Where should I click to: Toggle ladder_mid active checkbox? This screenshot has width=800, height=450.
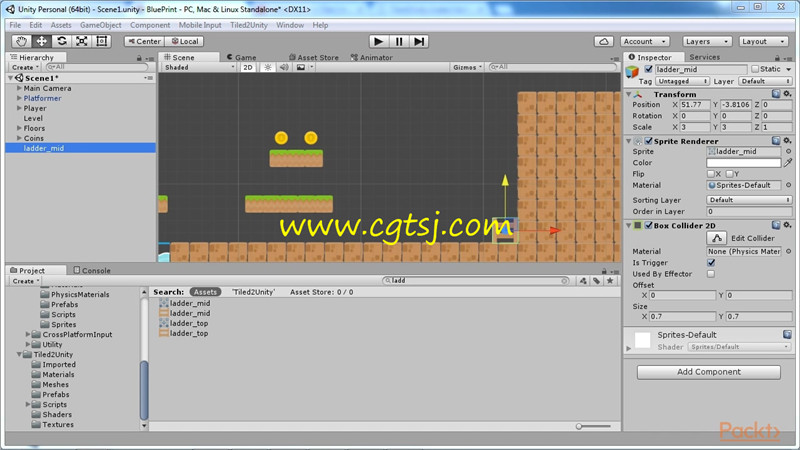[648, 69]
